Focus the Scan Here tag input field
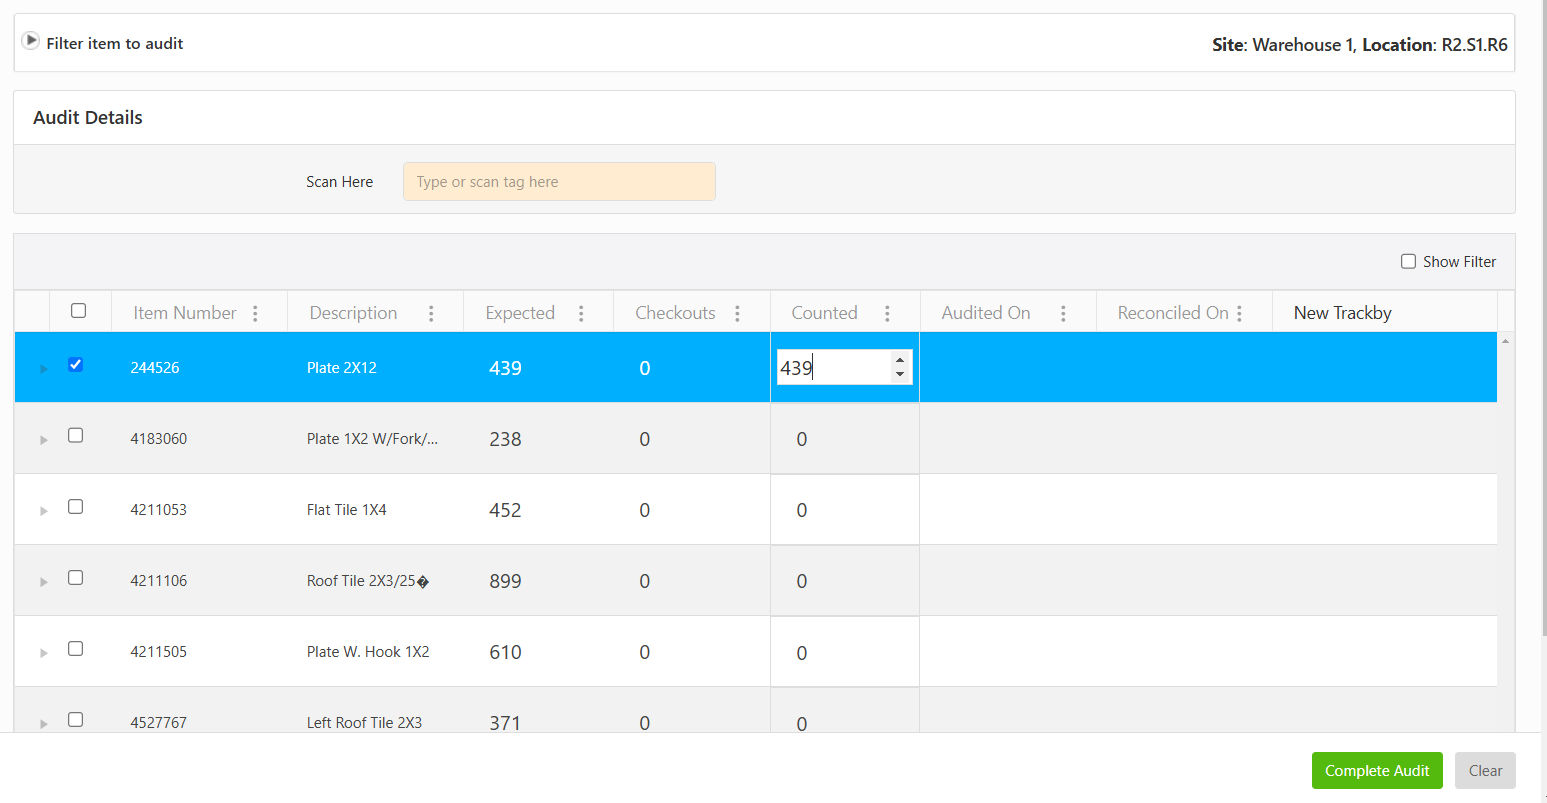1547x803 pixels. [x=559, y=182]
